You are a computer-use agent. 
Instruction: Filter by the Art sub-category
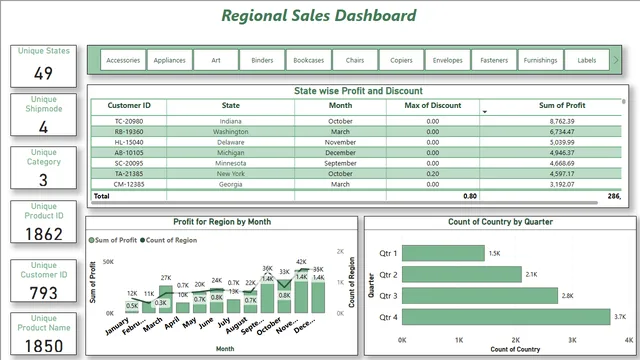point(216,60)
